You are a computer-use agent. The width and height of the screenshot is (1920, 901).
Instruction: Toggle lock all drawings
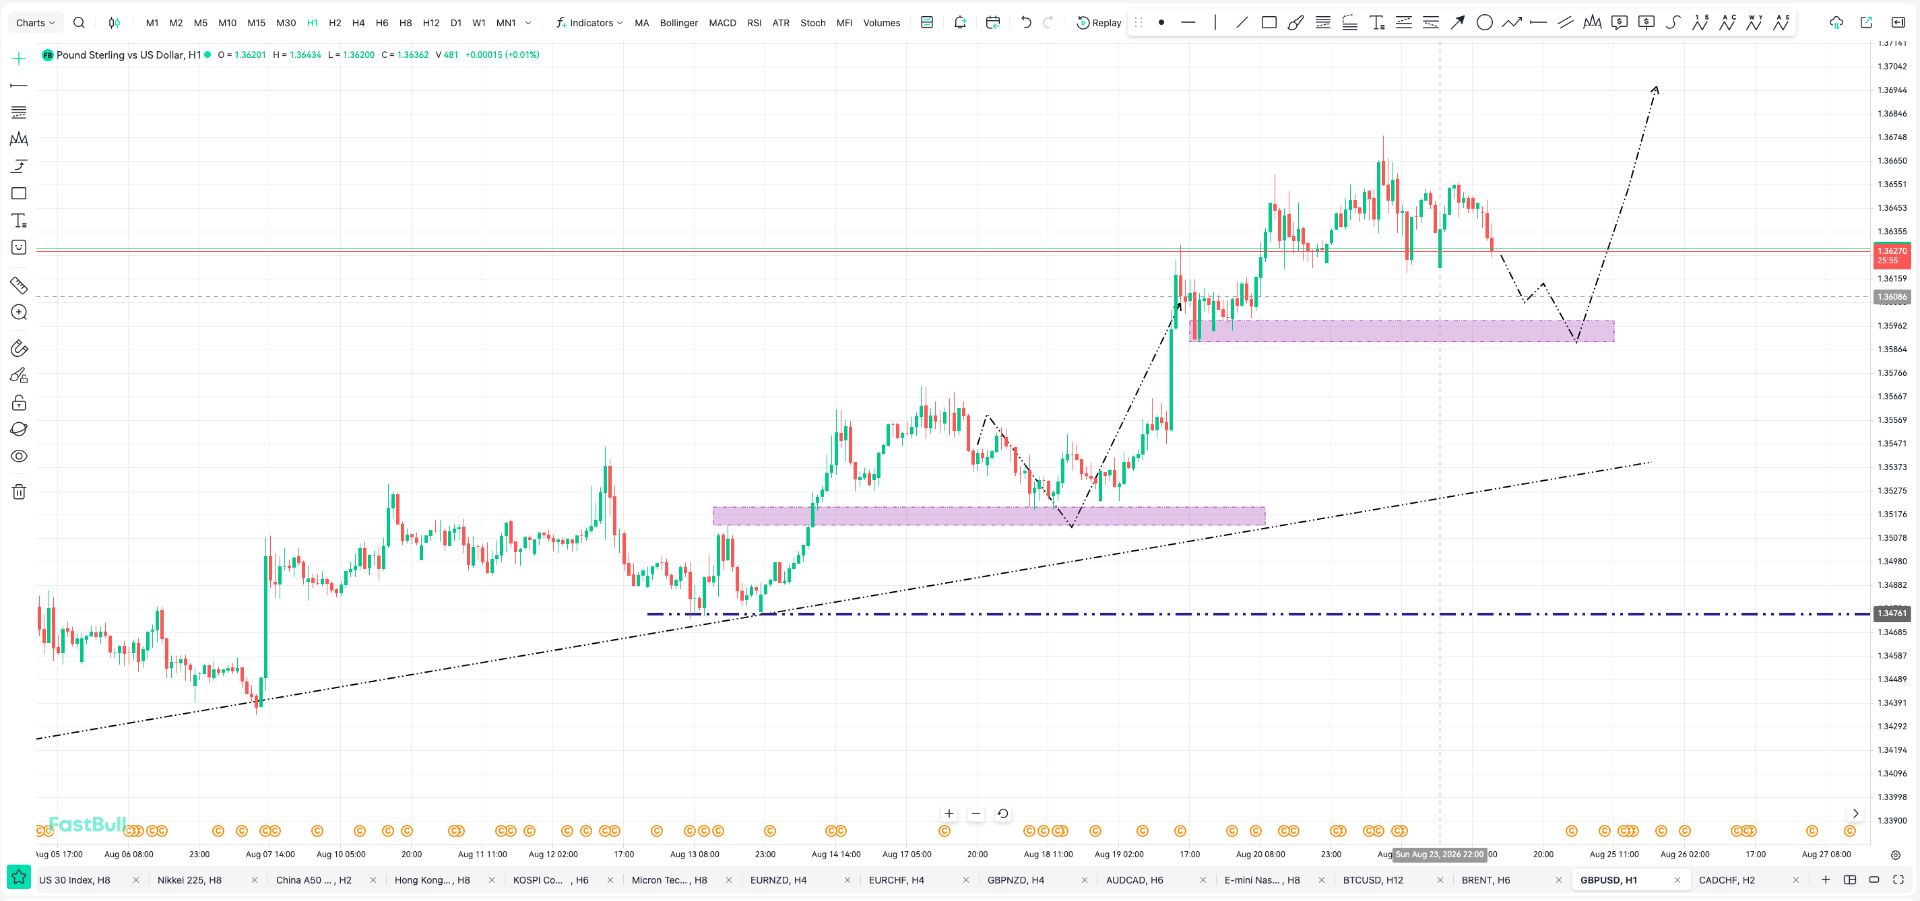[x=18, y=403]
